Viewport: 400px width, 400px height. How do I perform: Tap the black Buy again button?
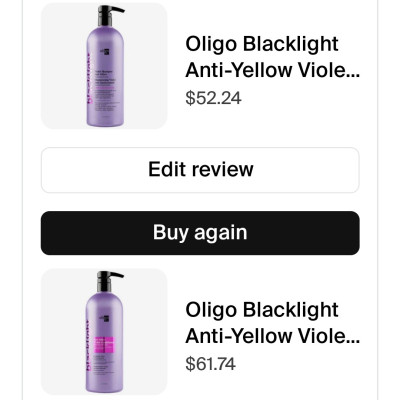point(200,233)
